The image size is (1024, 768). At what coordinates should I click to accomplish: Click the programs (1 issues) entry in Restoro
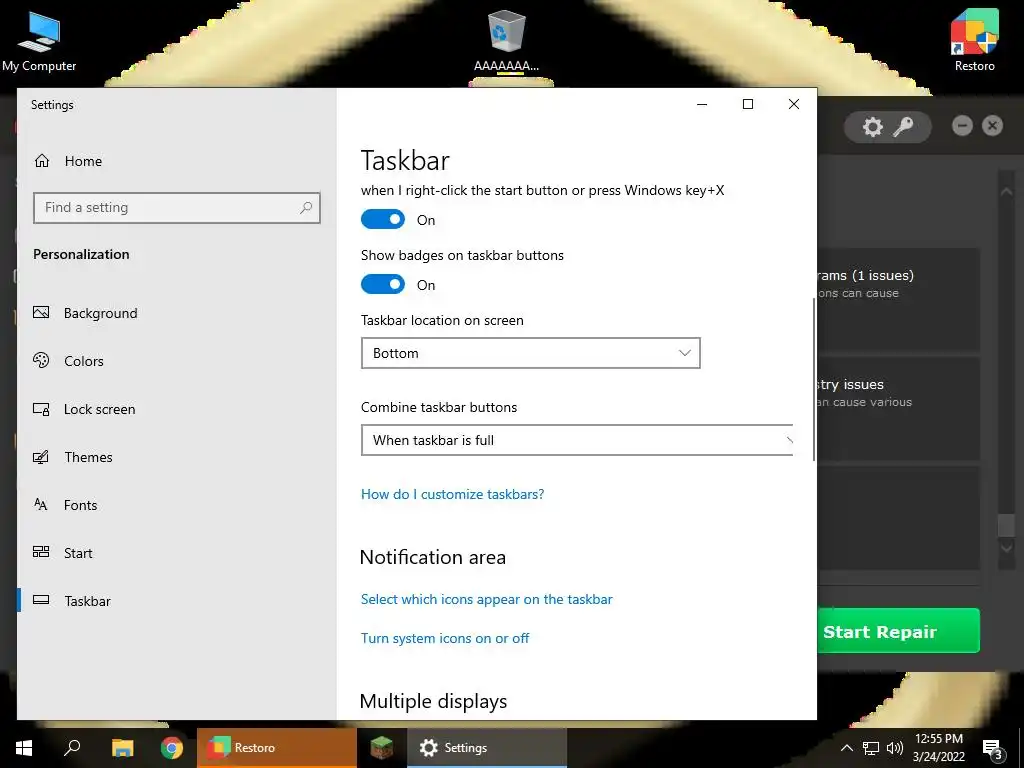click(x=898, y=299)
